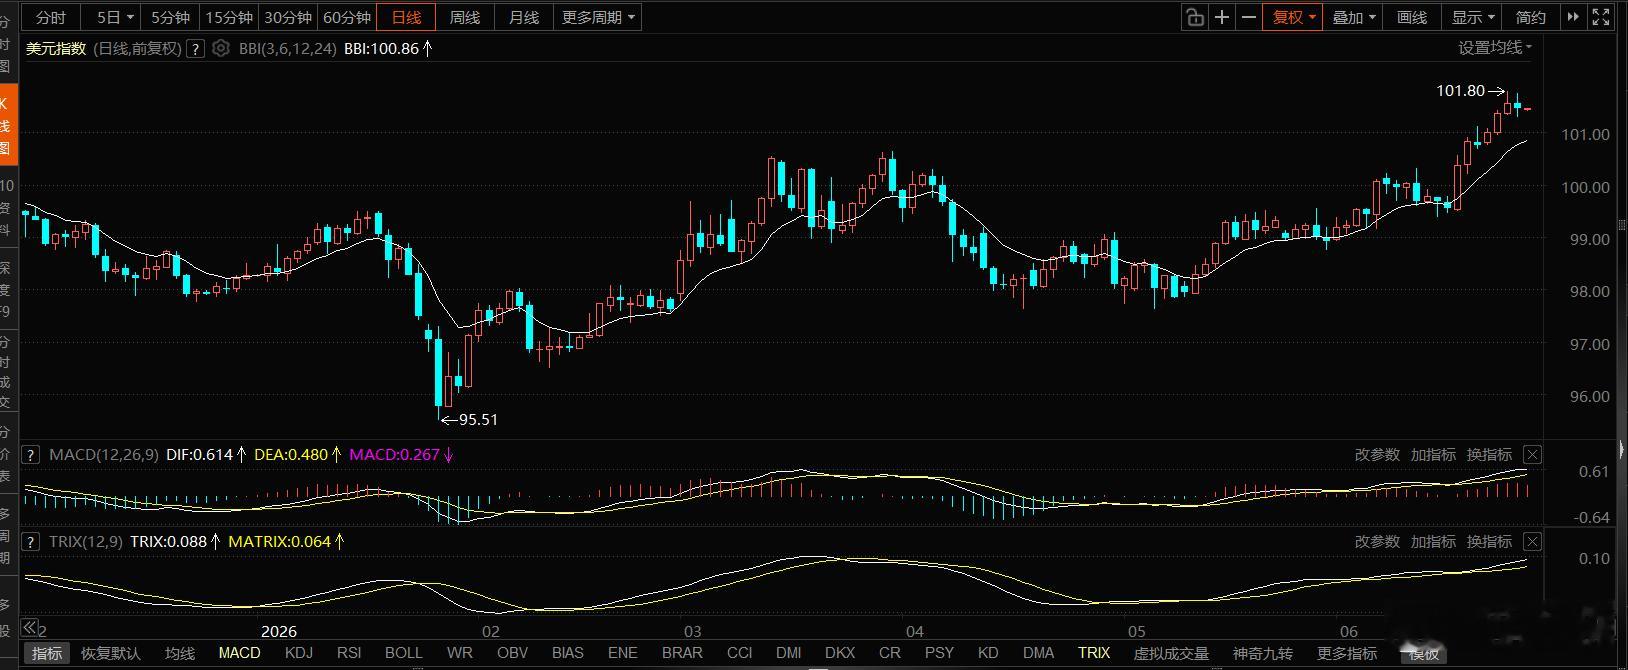Click 换指标 in TRIX panel
This screenshot has width=1628, height=670.
coord(1489,541)
